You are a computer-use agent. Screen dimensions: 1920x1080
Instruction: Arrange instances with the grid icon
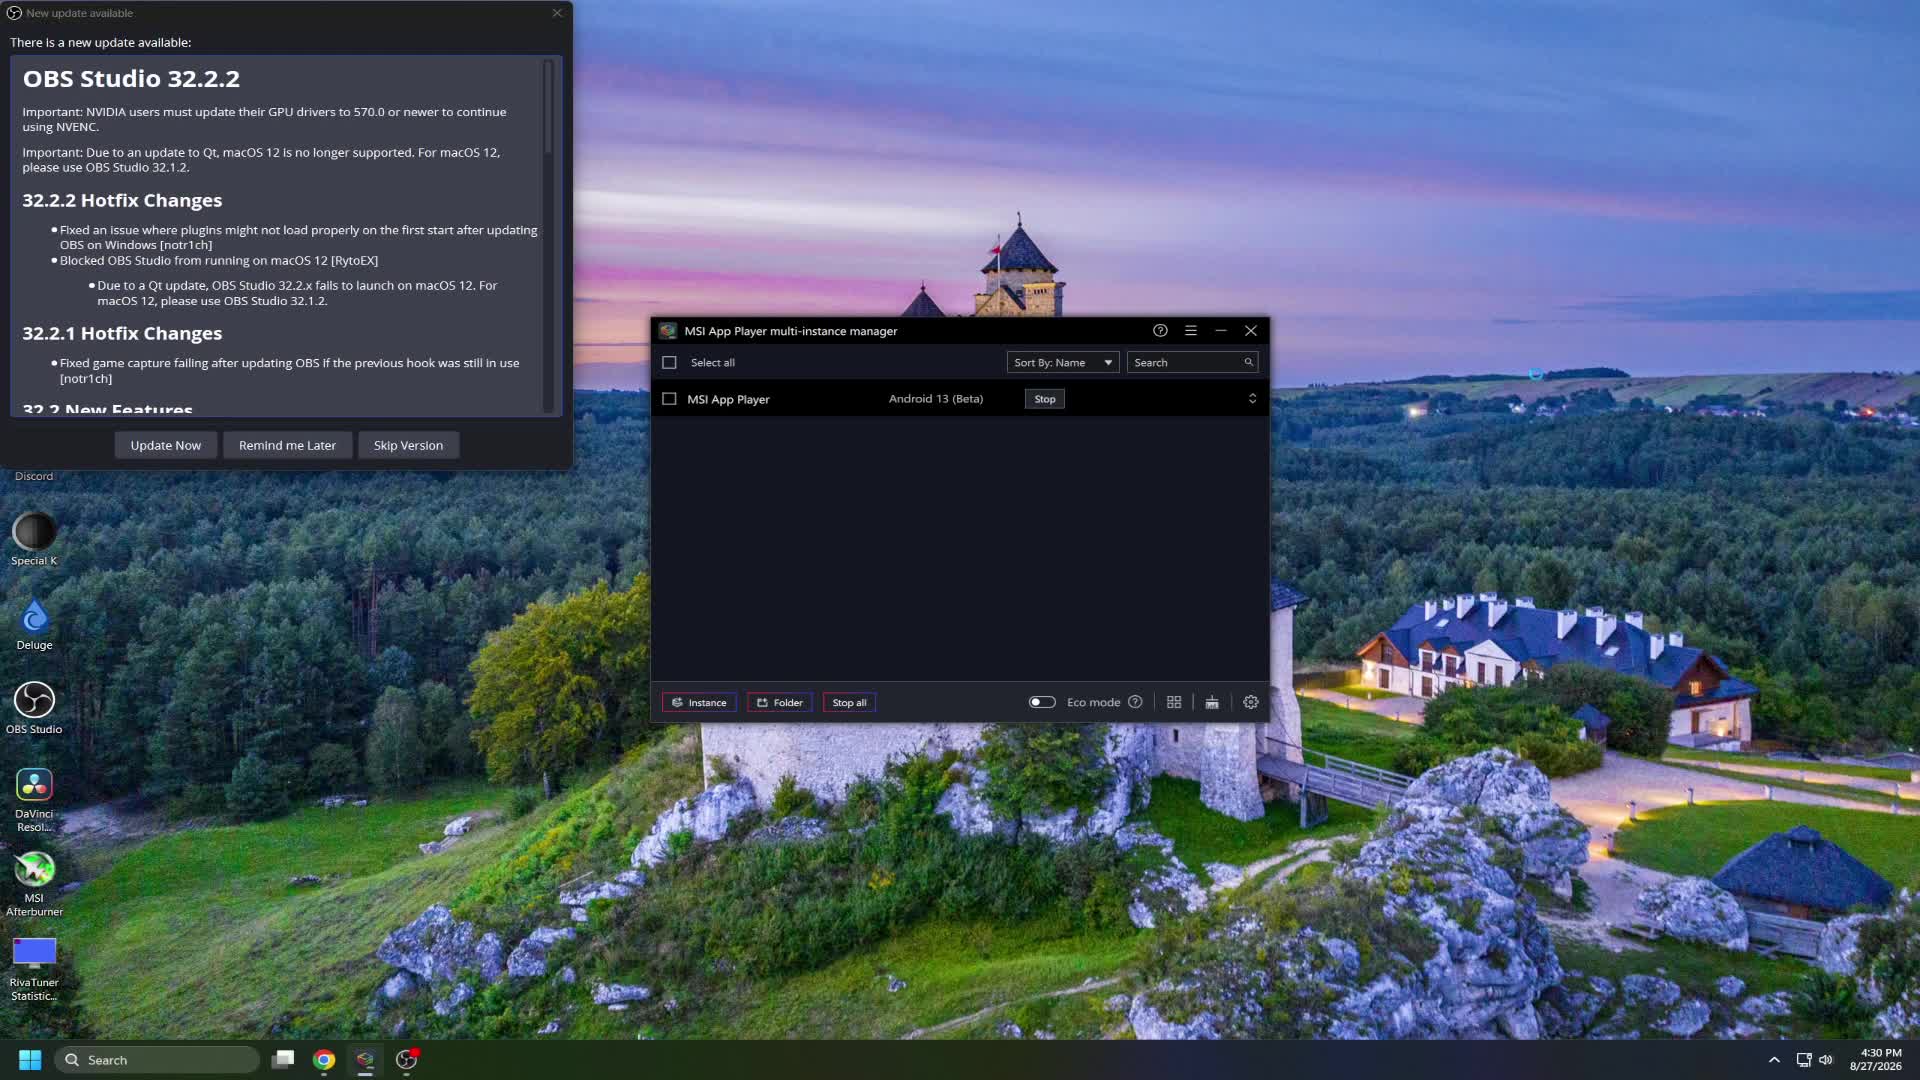tap(1174, 703)
